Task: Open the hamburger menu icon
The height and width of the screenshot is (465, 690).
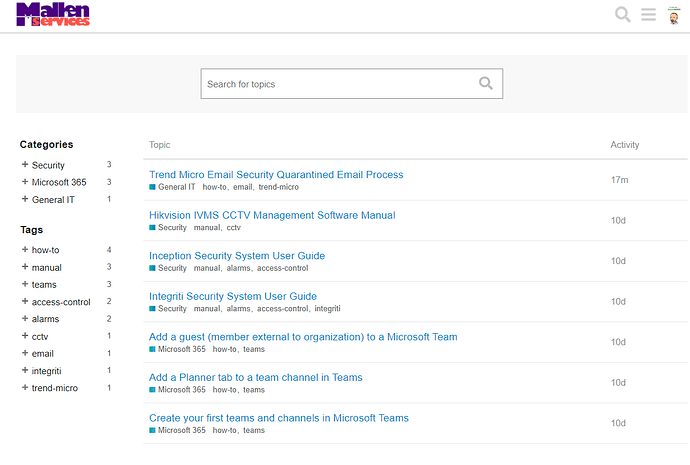Action: tap(648, 15)
